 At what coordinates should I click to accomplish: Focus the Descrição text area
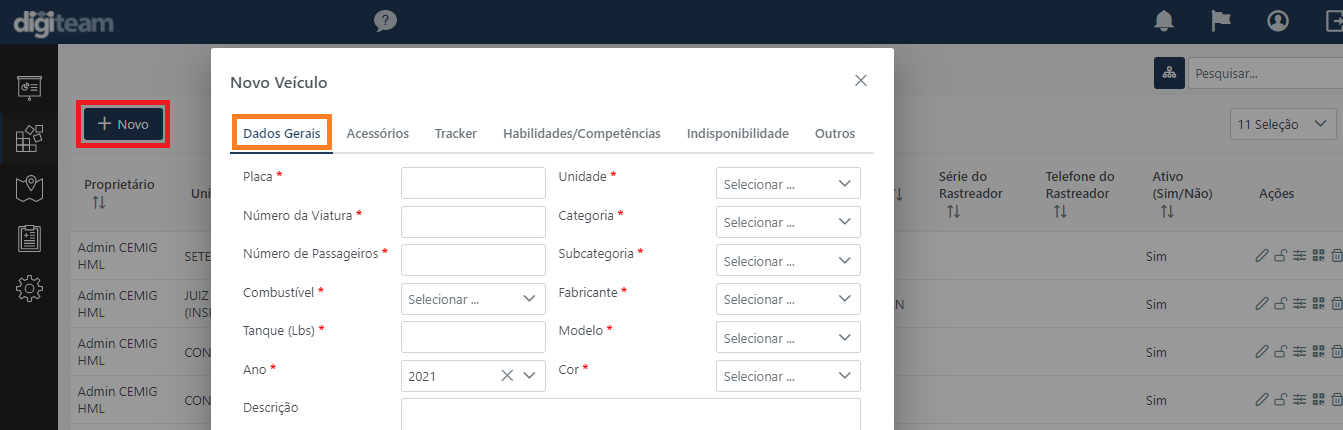631,414
